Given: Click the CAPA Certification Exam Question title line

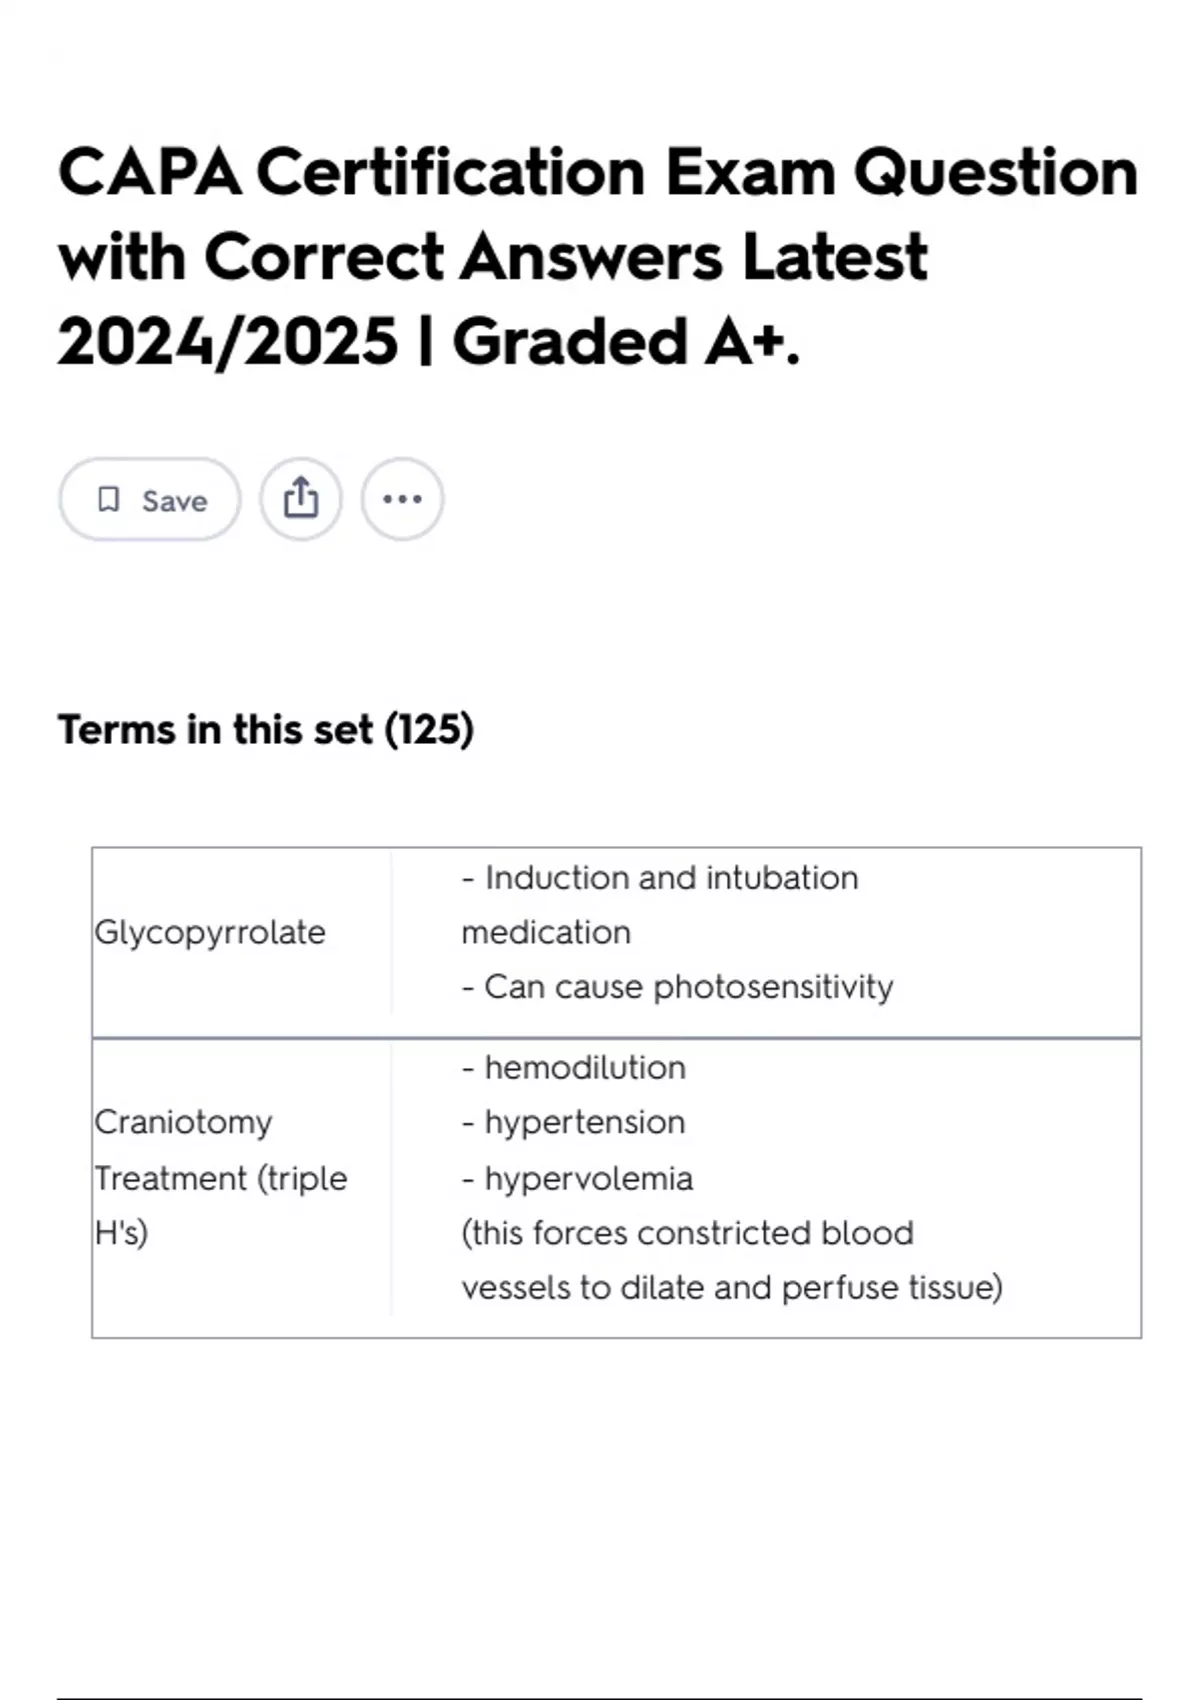Looking at the screenshot, I should (598, 172).
